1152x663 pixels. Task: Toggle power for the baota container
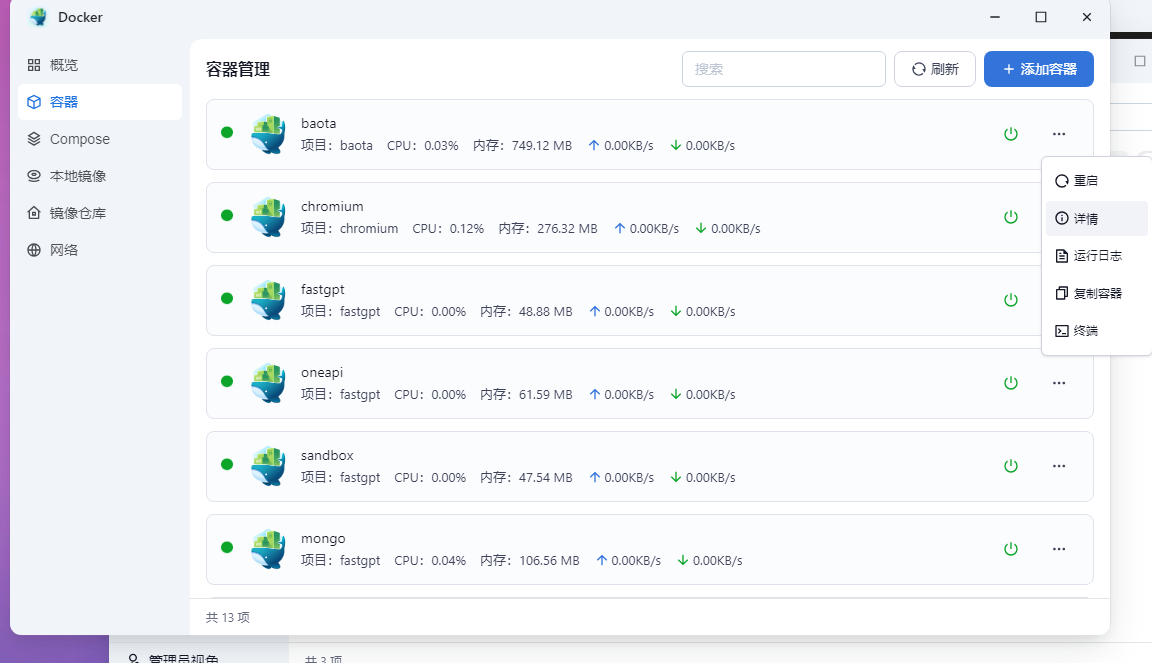[x=1011, y=134]
